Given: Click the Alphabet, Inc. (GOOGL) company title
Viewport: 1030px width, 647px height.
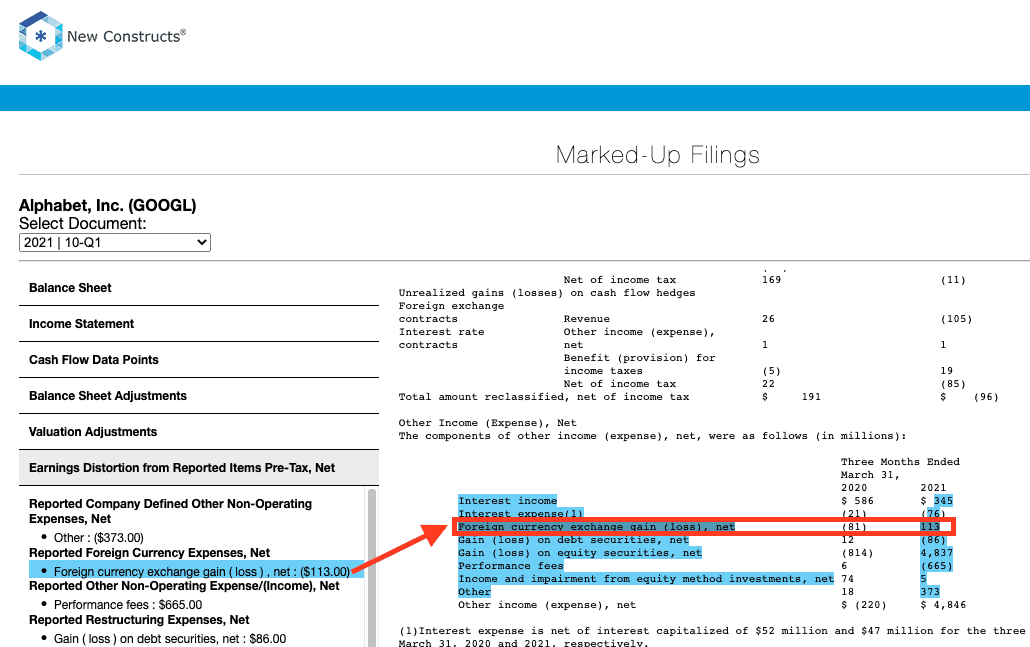Looking at the screenshot, I should pyautogui.click(x=108, y=206).
